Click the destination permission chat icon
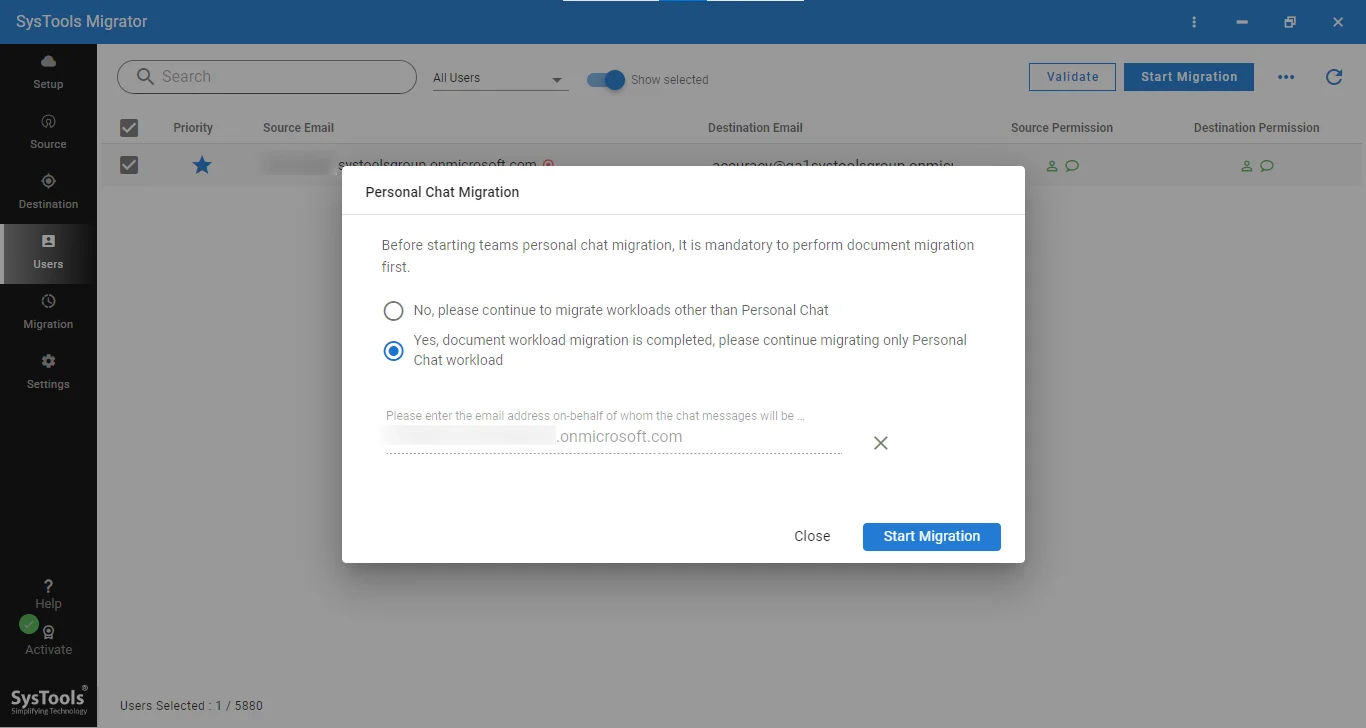 1267,166
